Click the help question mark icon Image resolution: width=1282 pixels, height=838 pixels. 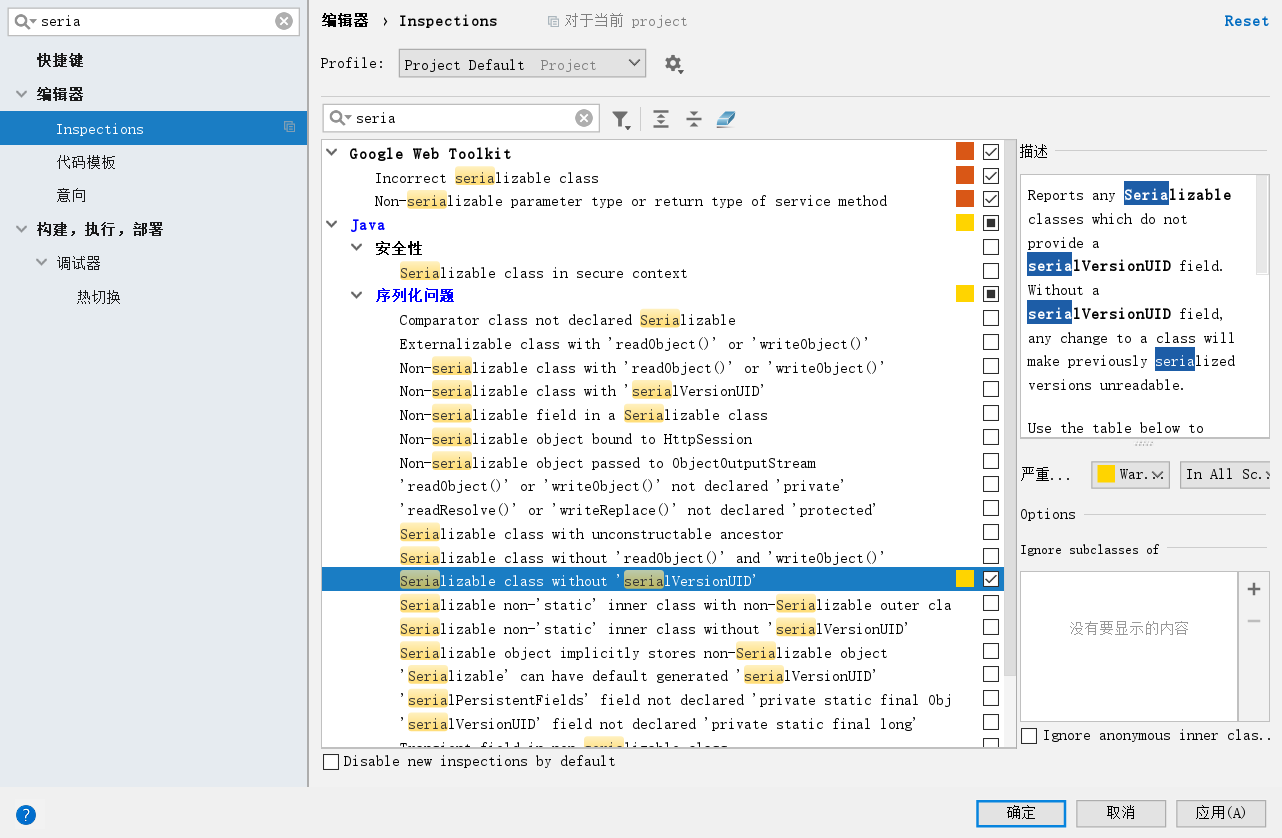coord(26,814)
